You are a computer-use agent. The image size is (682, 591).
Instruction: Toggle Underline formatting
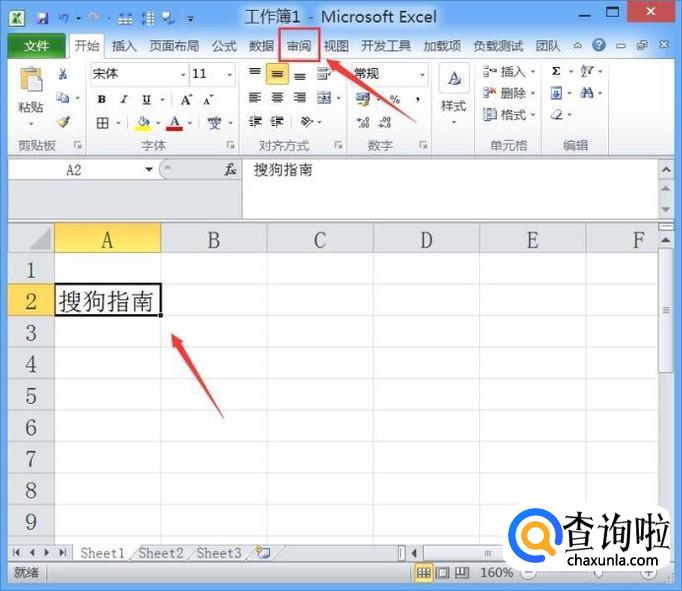click(x=147, y=100)
